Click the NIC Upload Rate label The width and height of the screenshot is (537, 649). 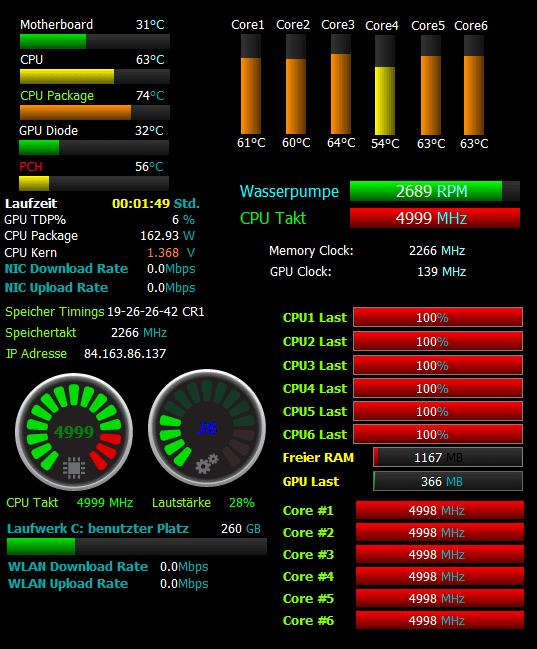pos(56,287)
